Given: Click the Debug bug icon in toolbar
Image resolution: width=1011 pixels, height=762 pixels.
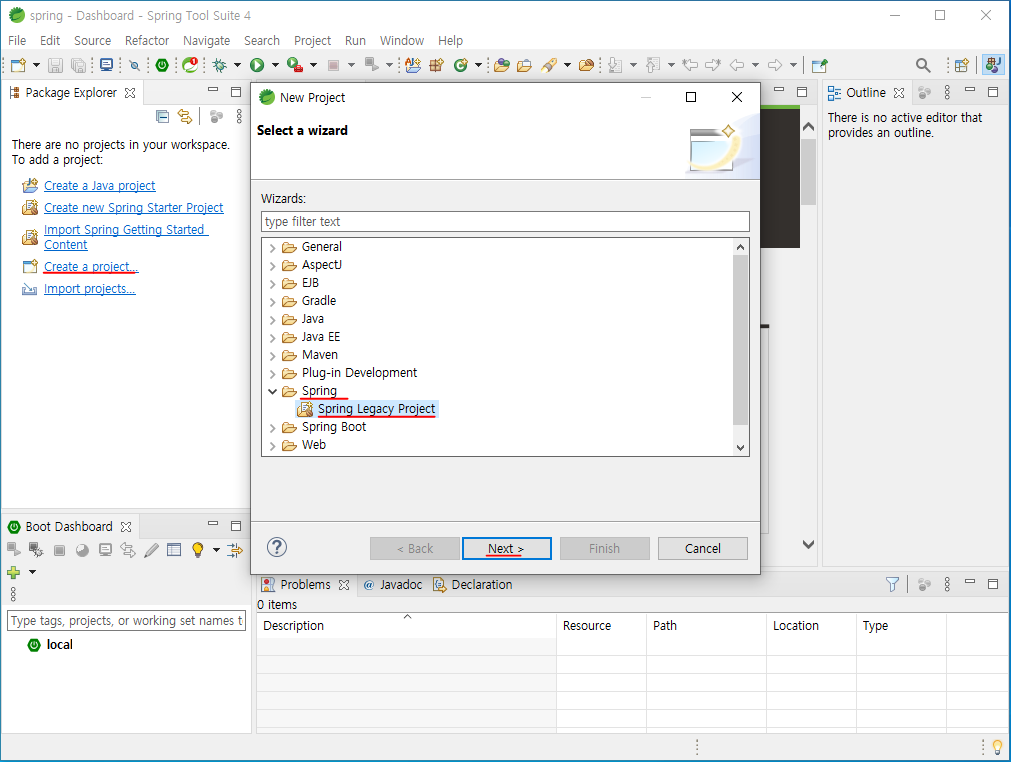Looking at the screenshot, I should (220, 65).
